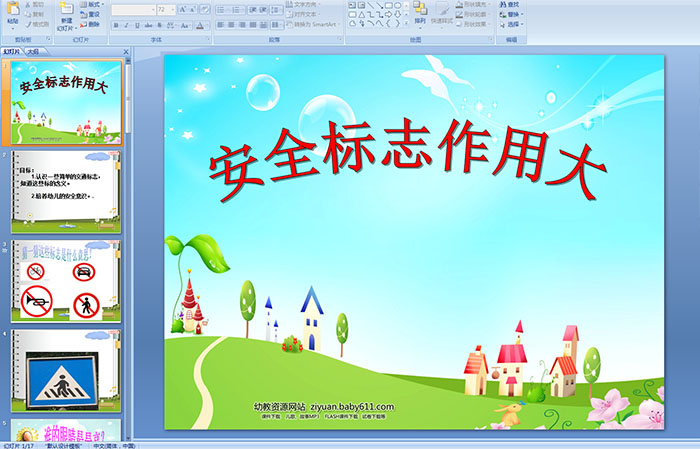Decrease font size with the small A icon

pos(193,9)
